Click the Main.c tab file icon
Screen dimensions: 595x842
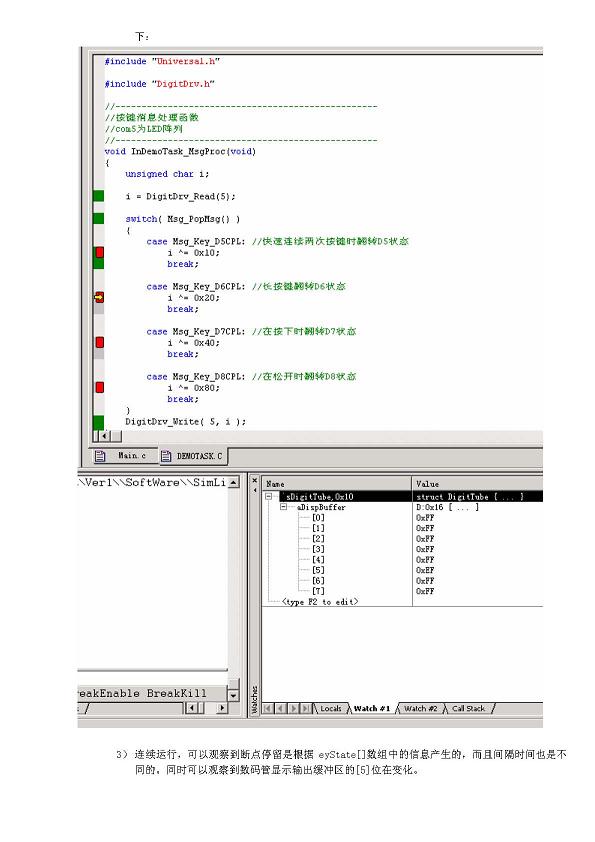(x=100, y=456)
